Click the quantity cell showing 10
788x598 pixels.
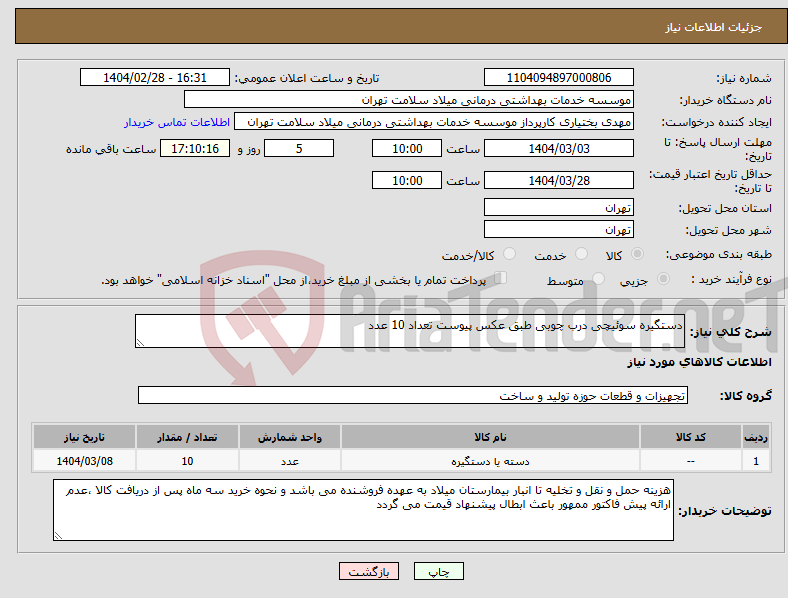coord(187,461)
